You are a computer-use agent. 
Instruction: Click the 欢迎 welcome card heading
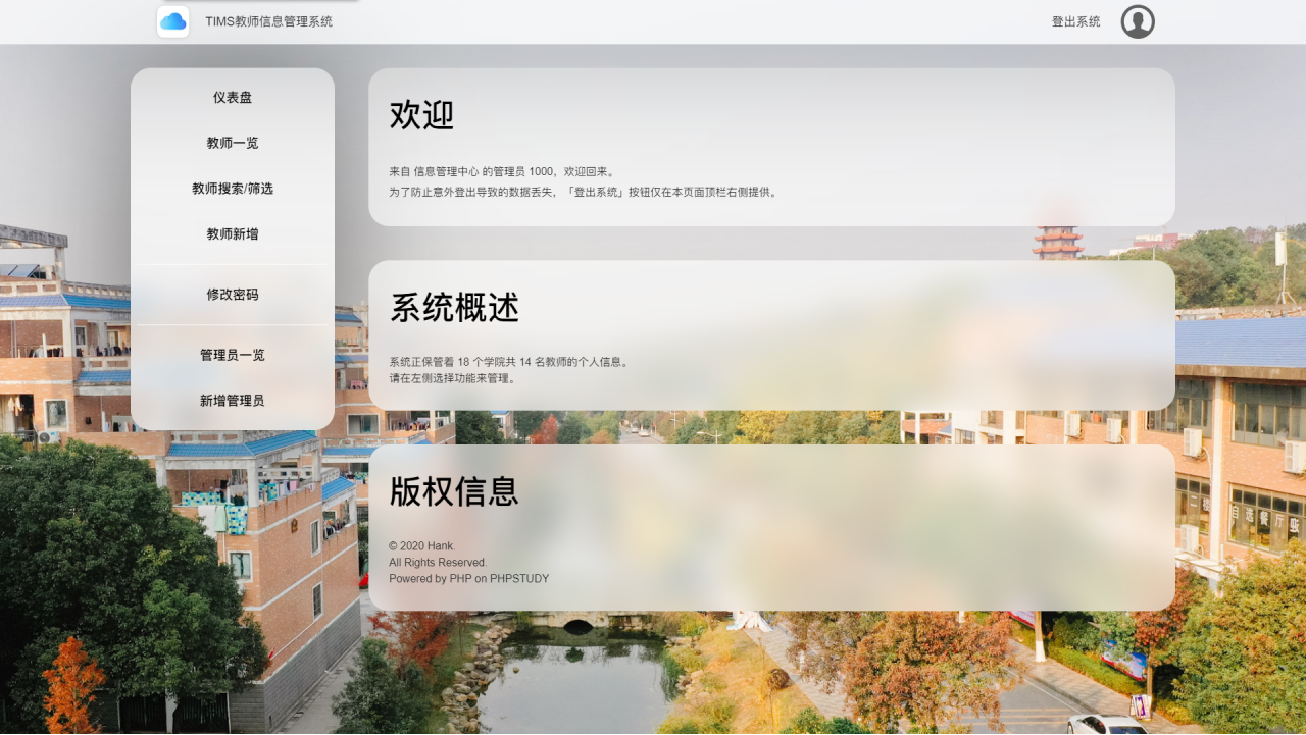(423, 115)
